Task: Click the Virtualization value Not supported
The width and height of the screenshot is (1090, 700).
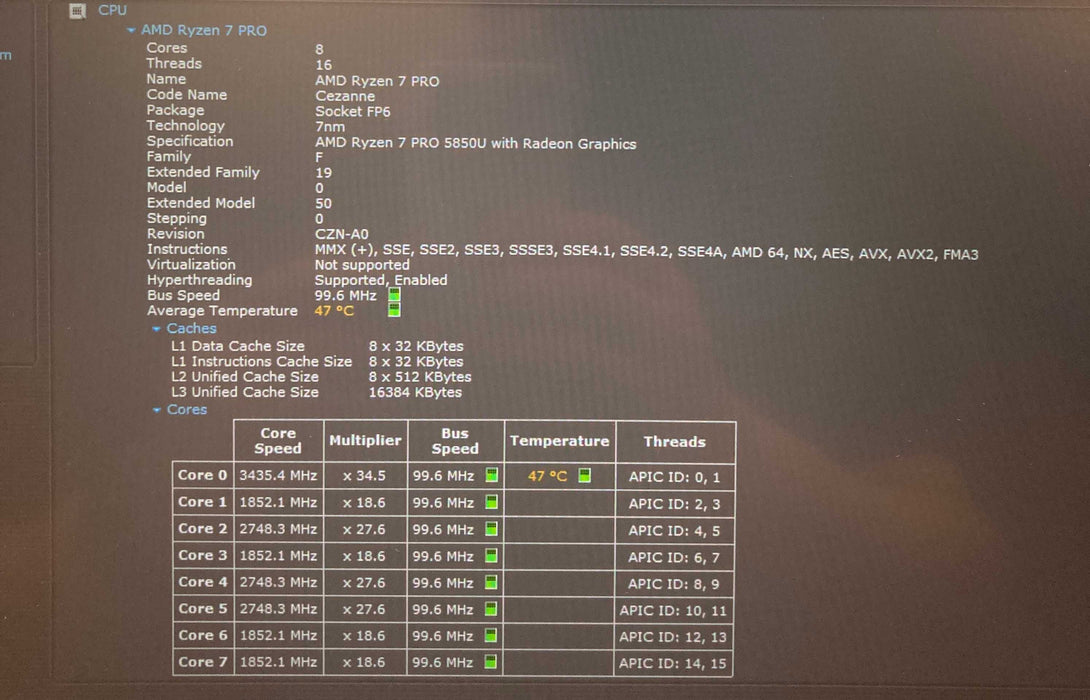Action: point(362,265)
